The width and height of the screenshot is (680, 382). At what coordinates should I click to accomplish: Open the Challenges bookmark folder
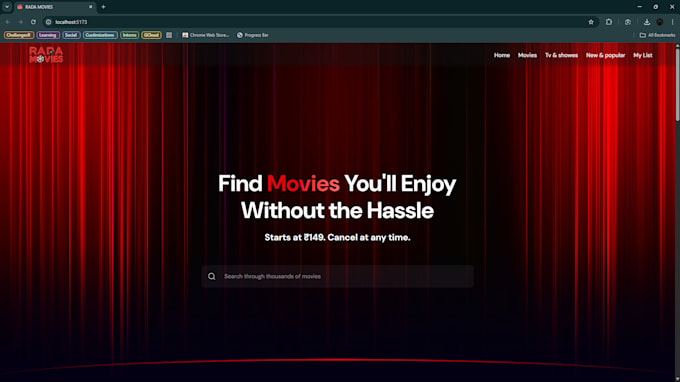pos(19,35)
